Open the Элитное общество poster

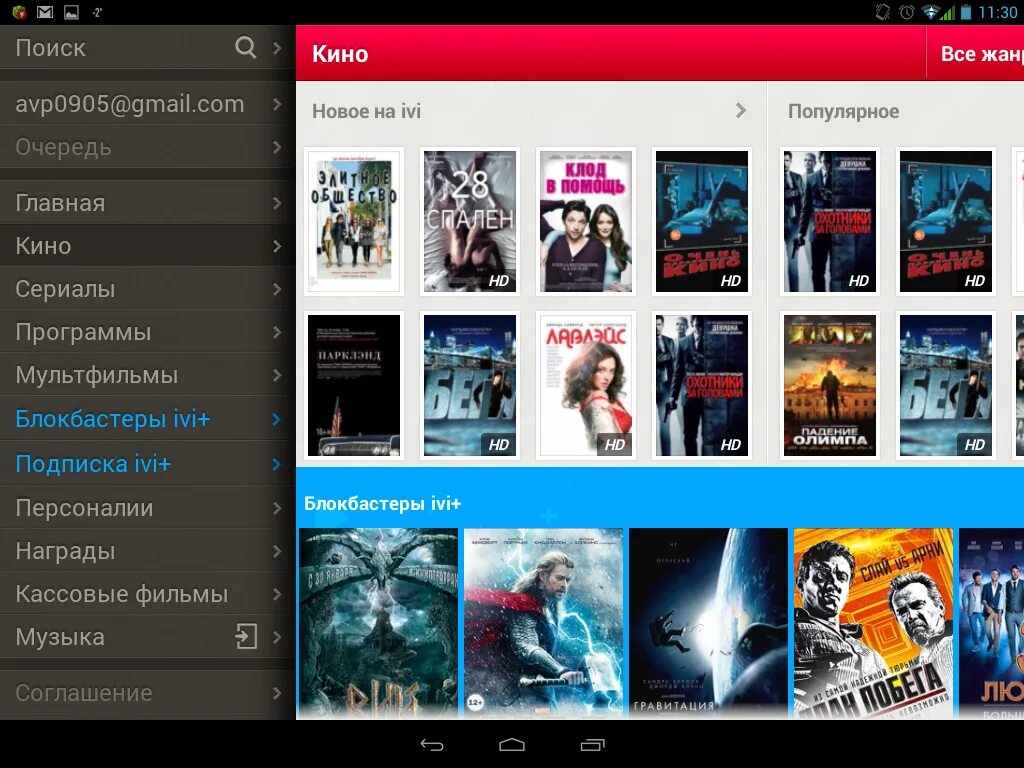353,221
